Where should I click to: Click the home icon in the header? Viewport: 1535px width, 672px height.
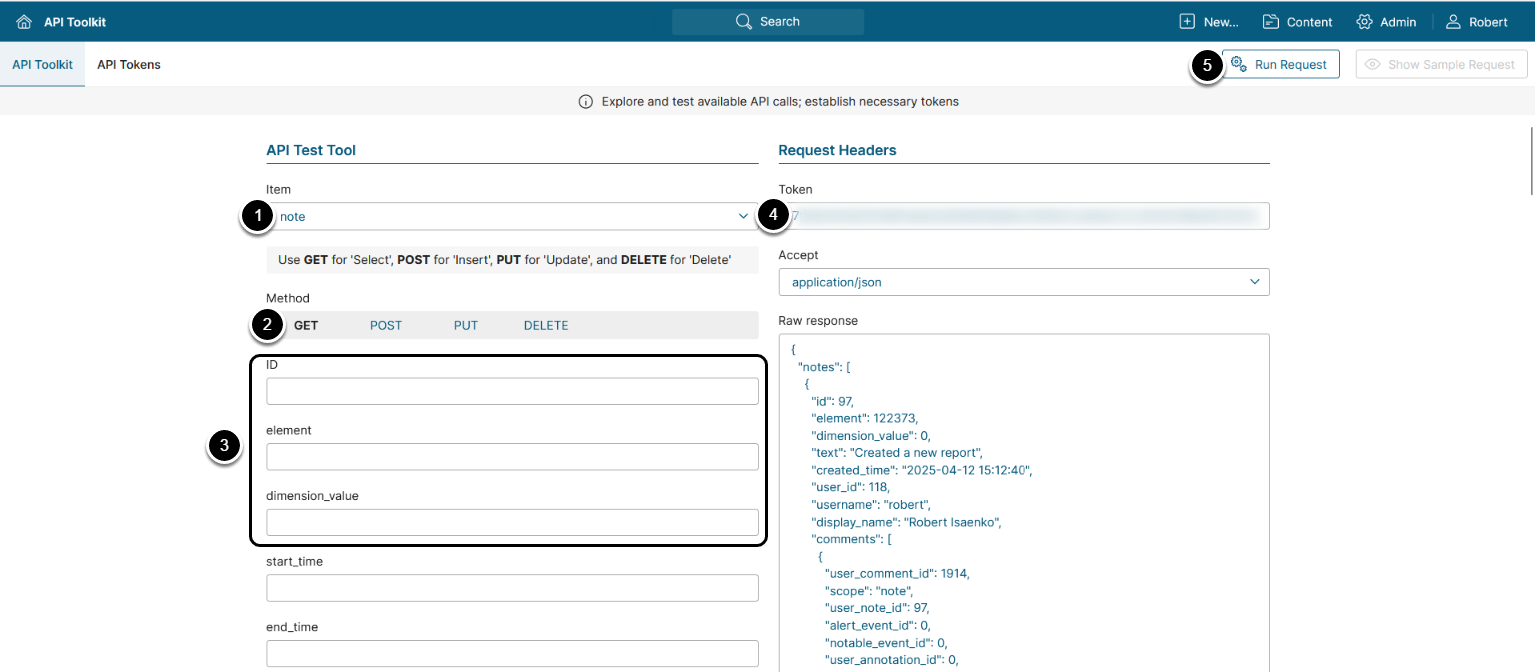click(x=24, y=21)
